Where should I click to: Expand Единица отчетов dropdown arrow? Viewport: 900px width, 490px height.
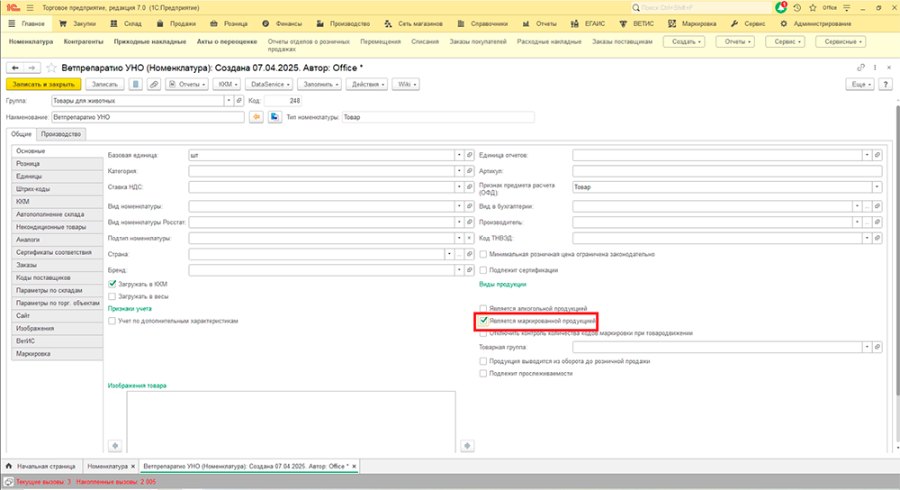(x=867, y=155)
